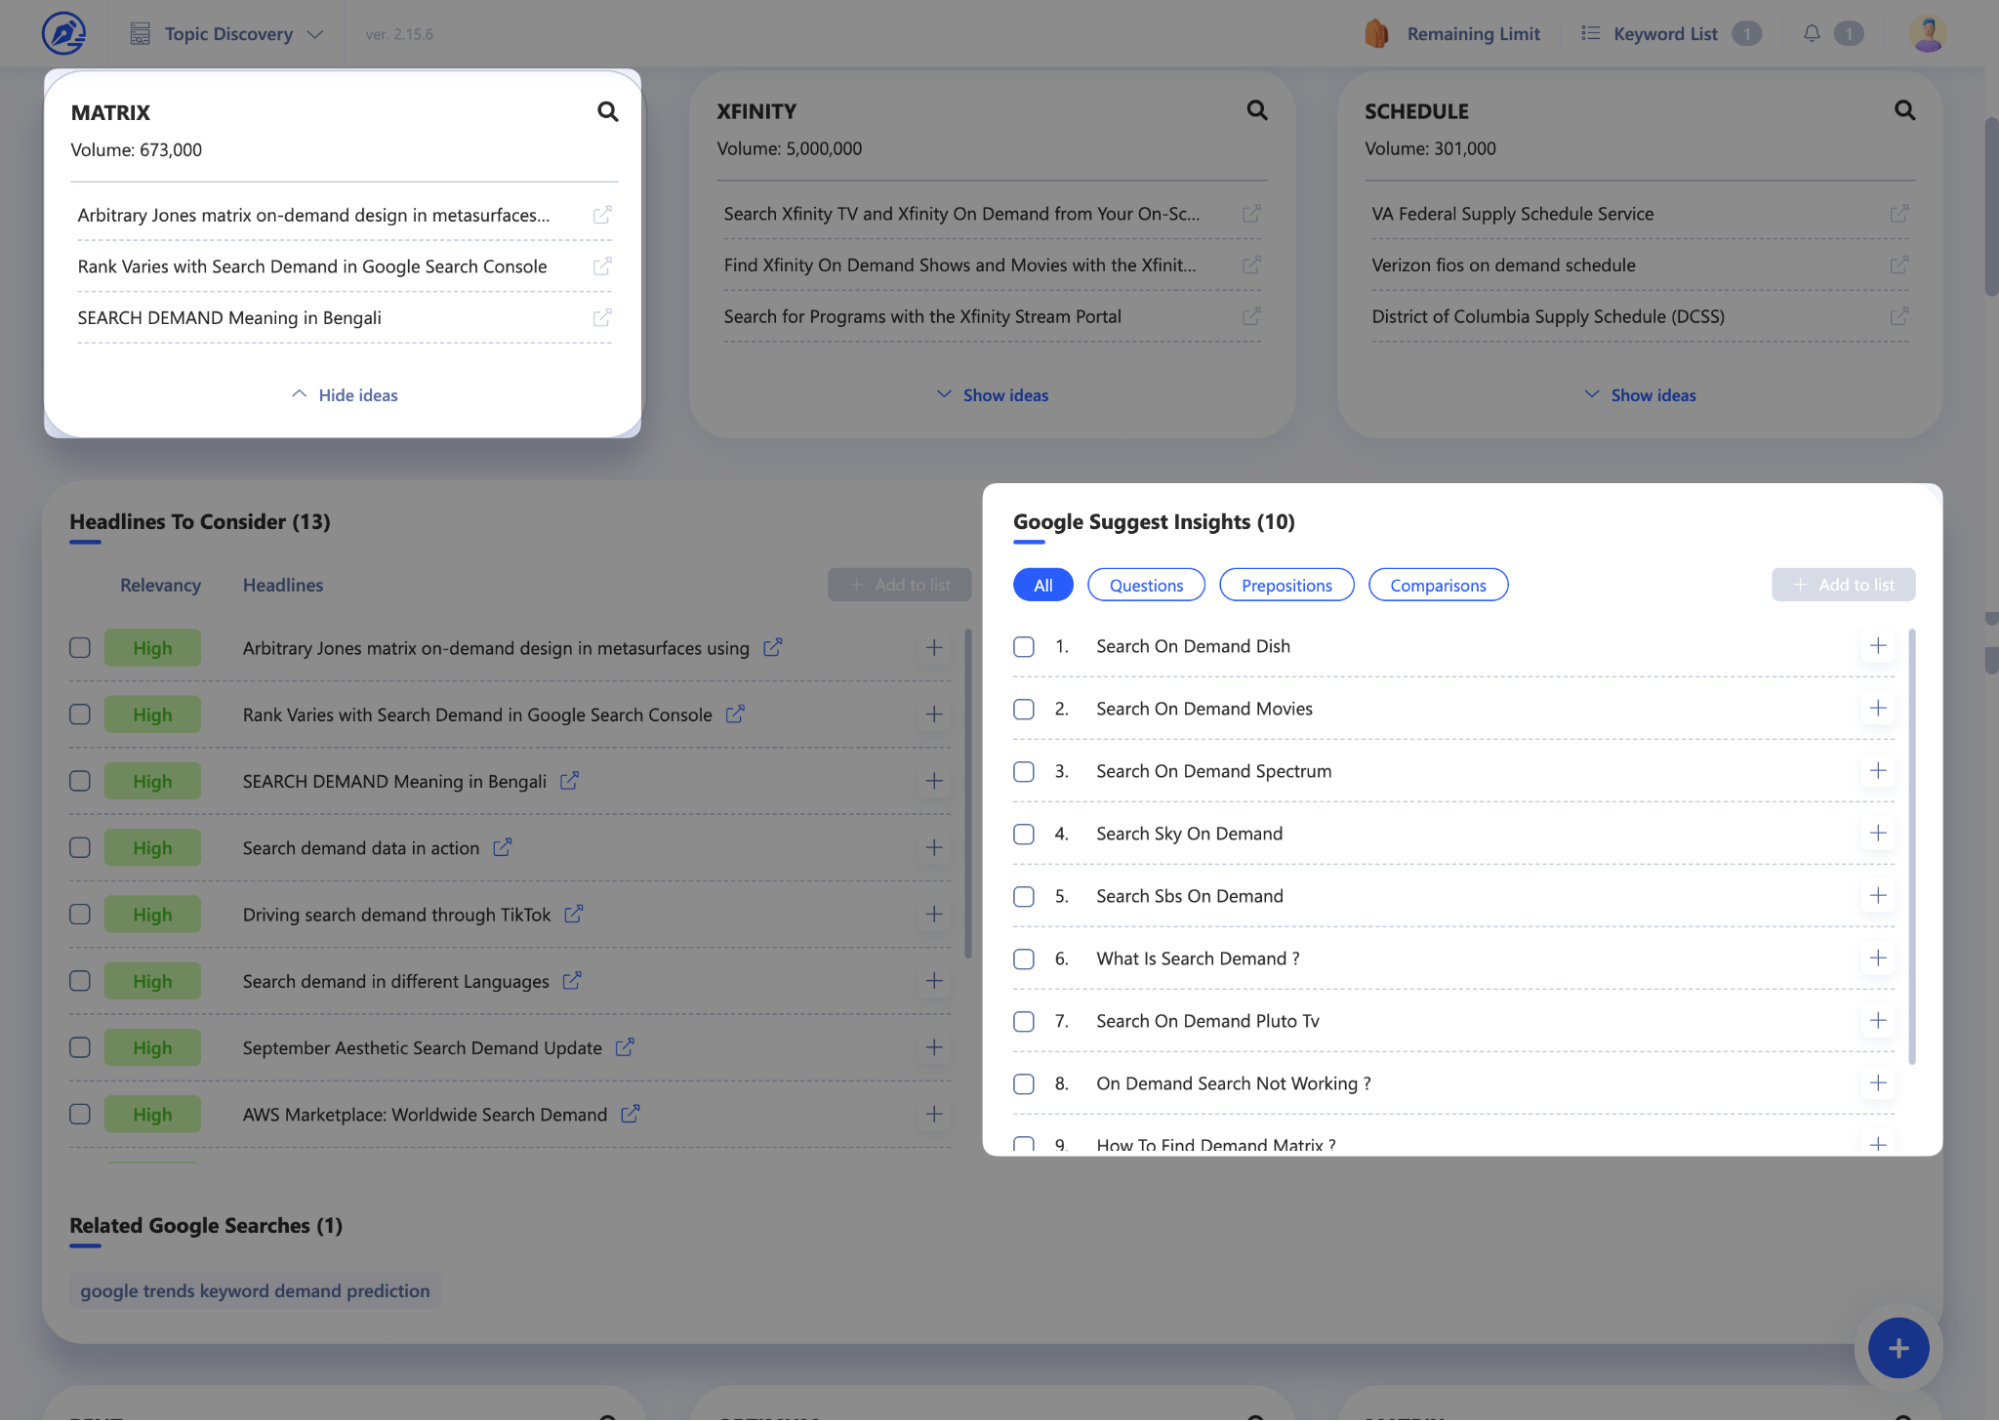
Task: Click the Remaining Limit indicator
Action: point(1452,34)
